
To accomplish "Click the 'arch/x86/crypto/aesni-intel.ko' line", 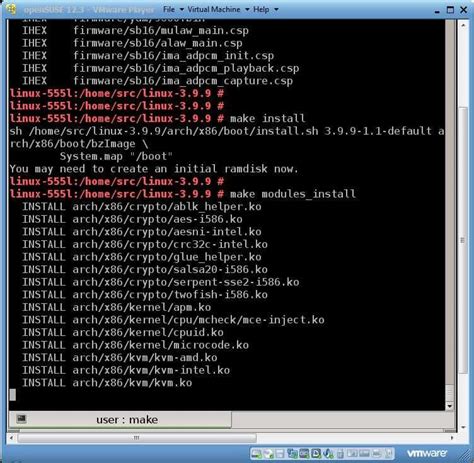I will pyautogui.click(x=167, y=232).
